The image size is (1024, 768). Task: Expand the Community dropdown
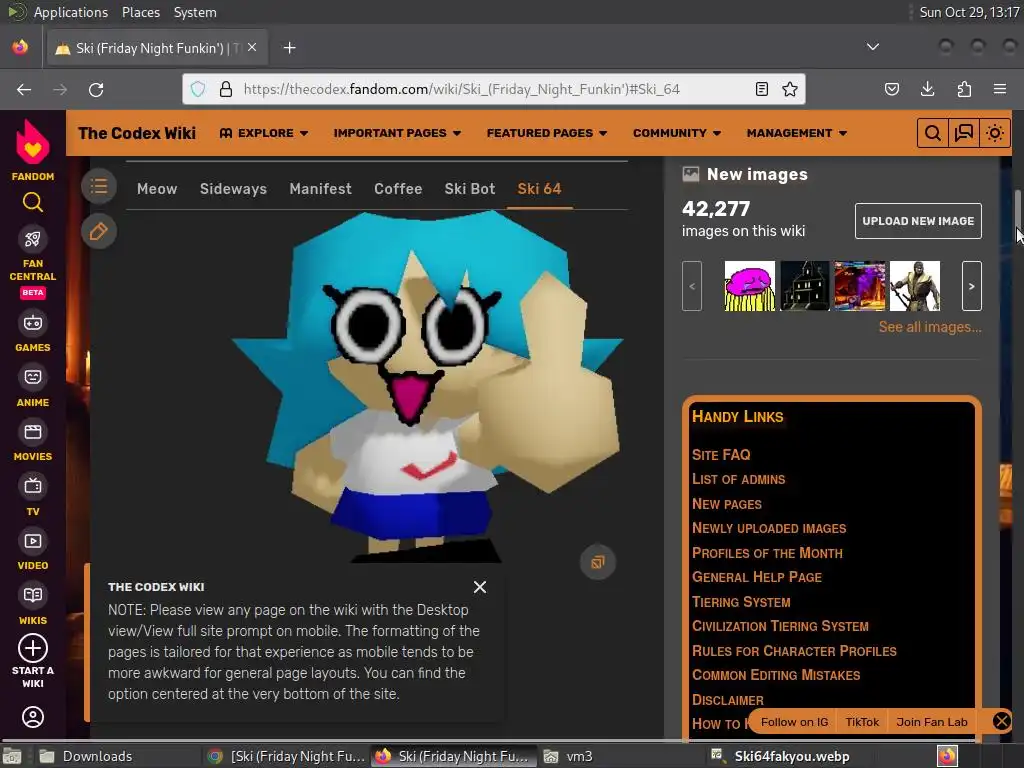(x=677, y=133)
